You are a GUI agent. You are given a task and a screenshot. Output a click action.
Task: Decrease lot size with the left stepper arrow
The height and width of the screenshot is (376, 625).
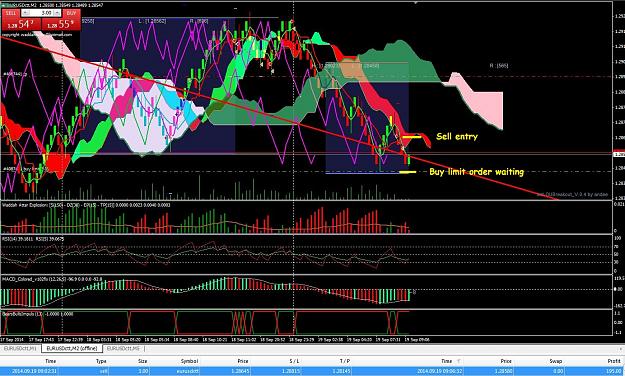click(25, 13)
